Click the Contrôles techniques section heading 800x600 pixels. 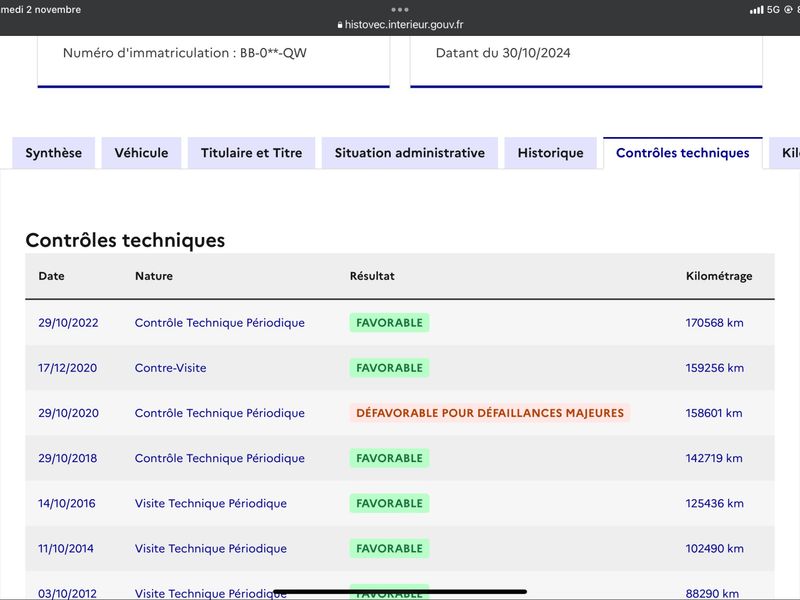click(125, 240)
